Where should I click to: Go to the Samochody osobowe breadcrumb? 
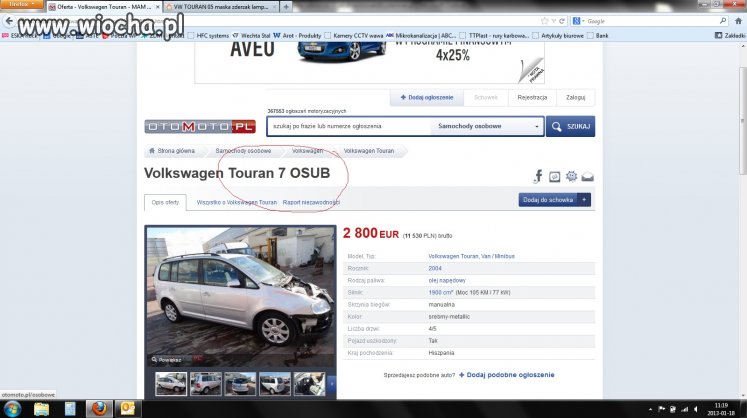pyautogui.click(x=243, y=151)
